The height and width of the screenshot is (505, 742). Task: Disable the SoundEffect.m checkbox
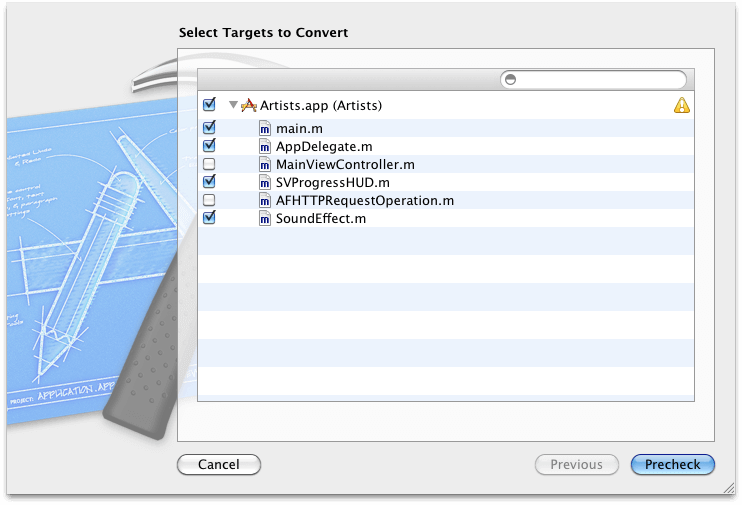(x=209, y=218)
